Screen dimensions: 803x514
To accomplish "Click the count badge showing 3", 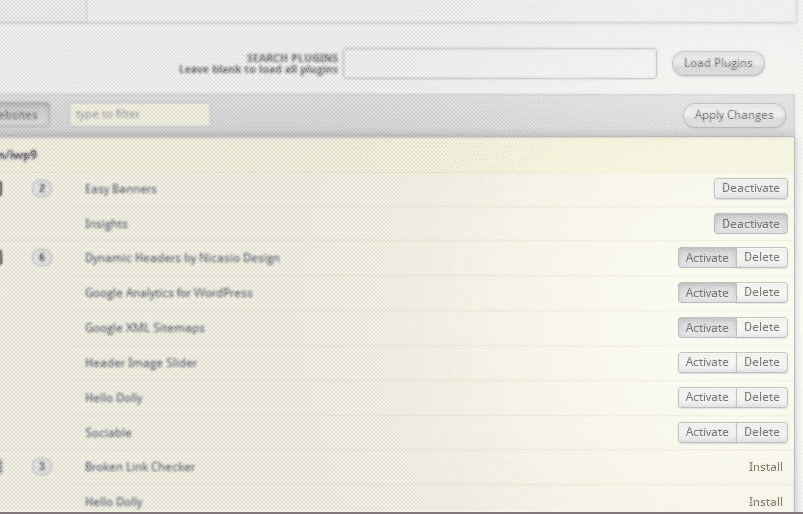I will [42, 466].
